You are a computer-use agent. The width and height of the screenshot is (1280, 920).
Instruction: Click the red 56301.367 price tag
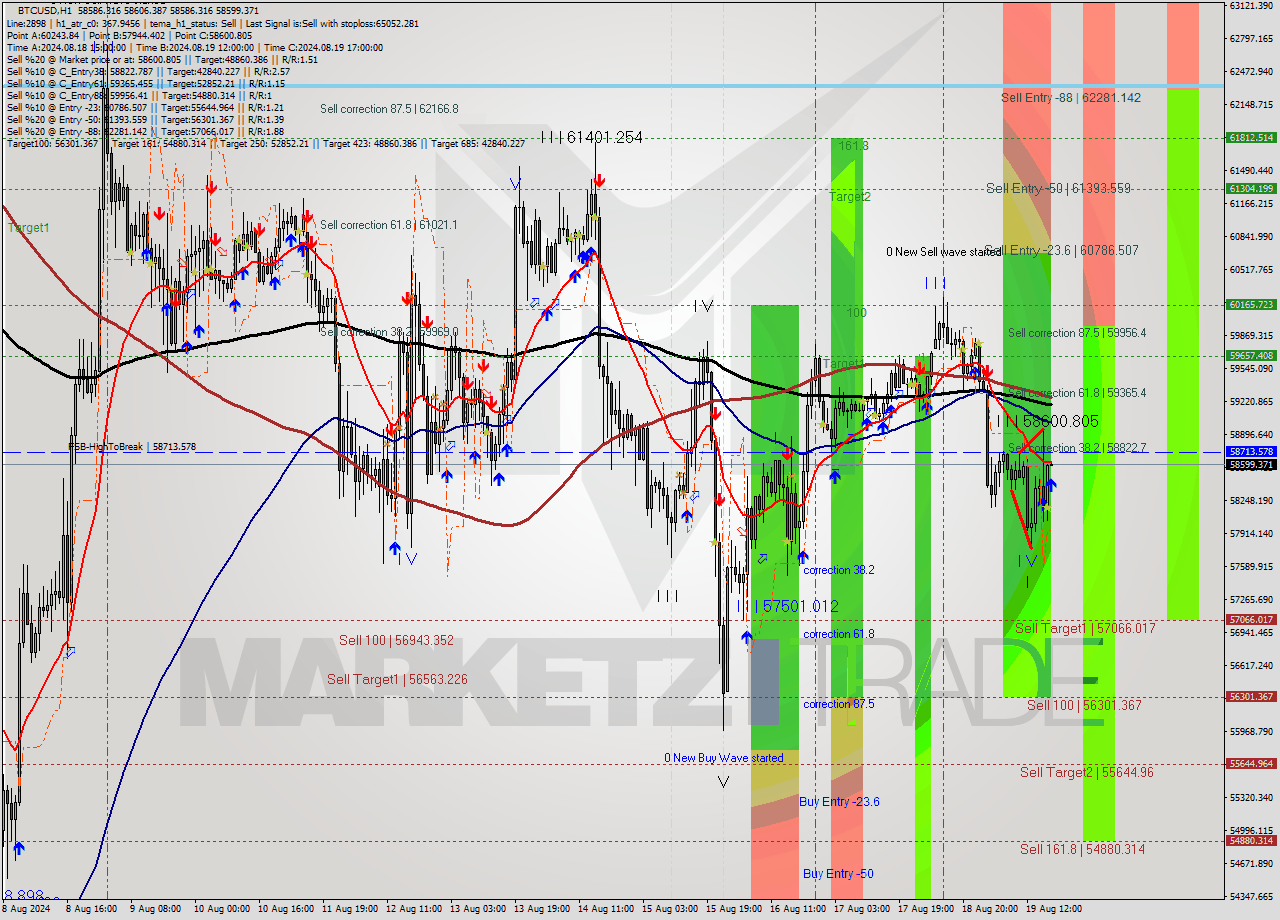click(1251, 697)
